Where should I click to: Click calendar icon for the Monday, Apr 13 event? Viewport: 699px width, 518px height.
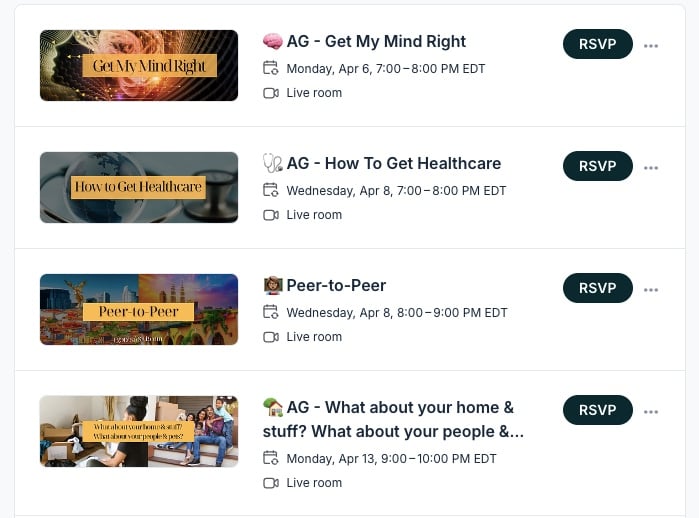coord(270,459)
